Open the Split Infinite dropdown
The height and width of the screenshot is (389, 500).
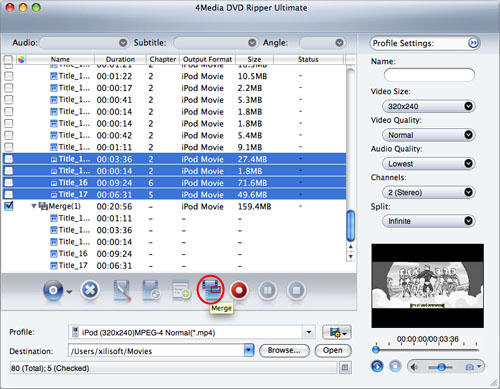tap(429, 221)
